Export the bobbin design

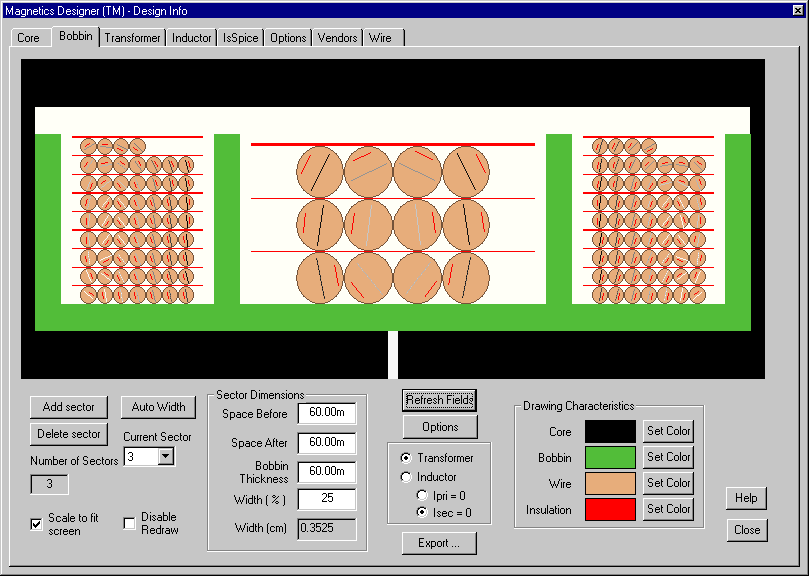click(438, 544)
